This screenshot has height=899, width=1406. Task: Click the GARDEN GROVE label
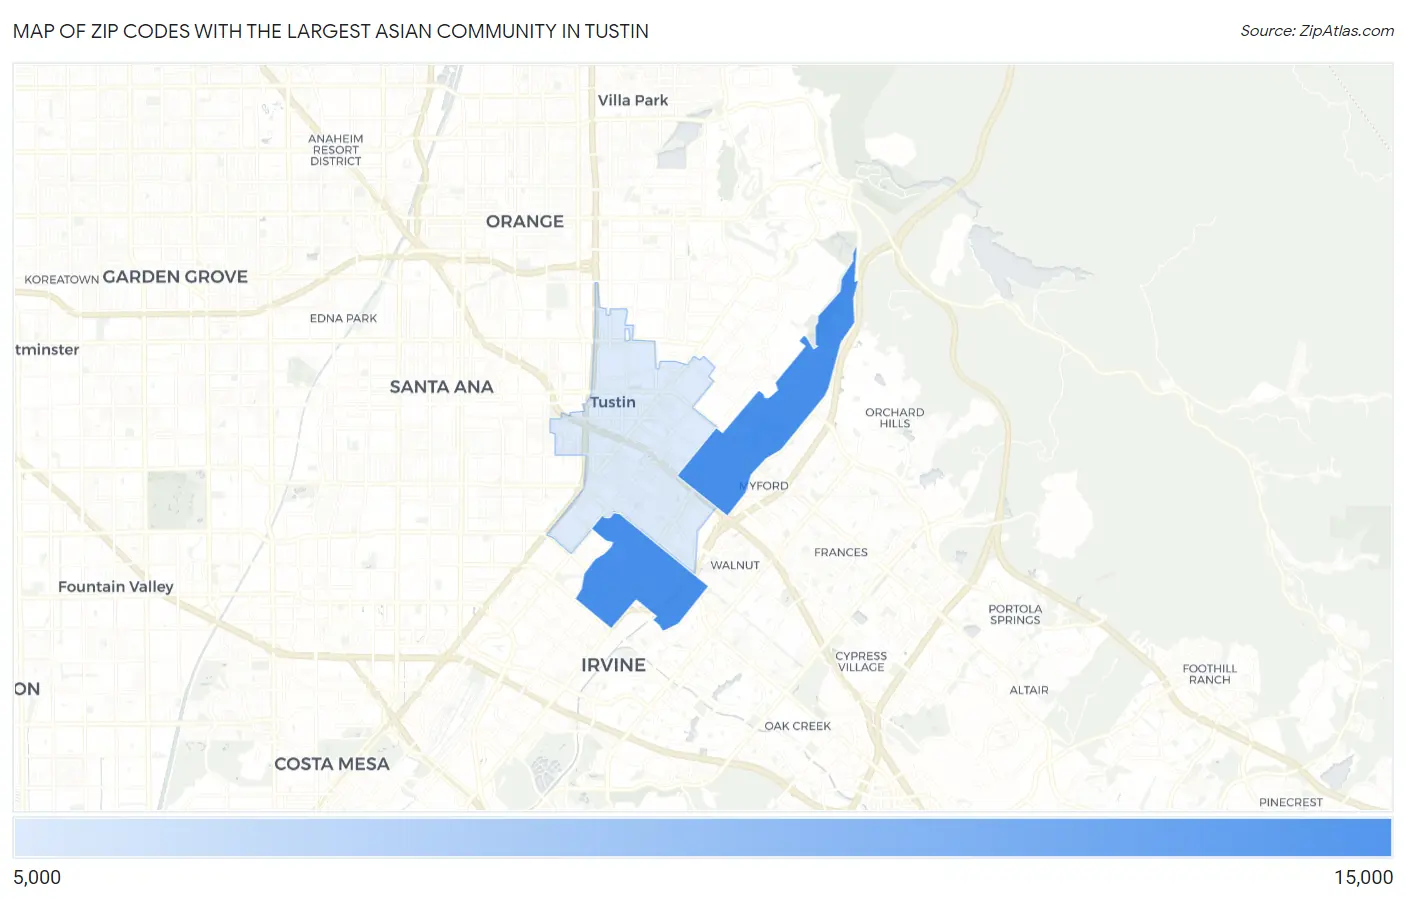click(x=175, y=277)
